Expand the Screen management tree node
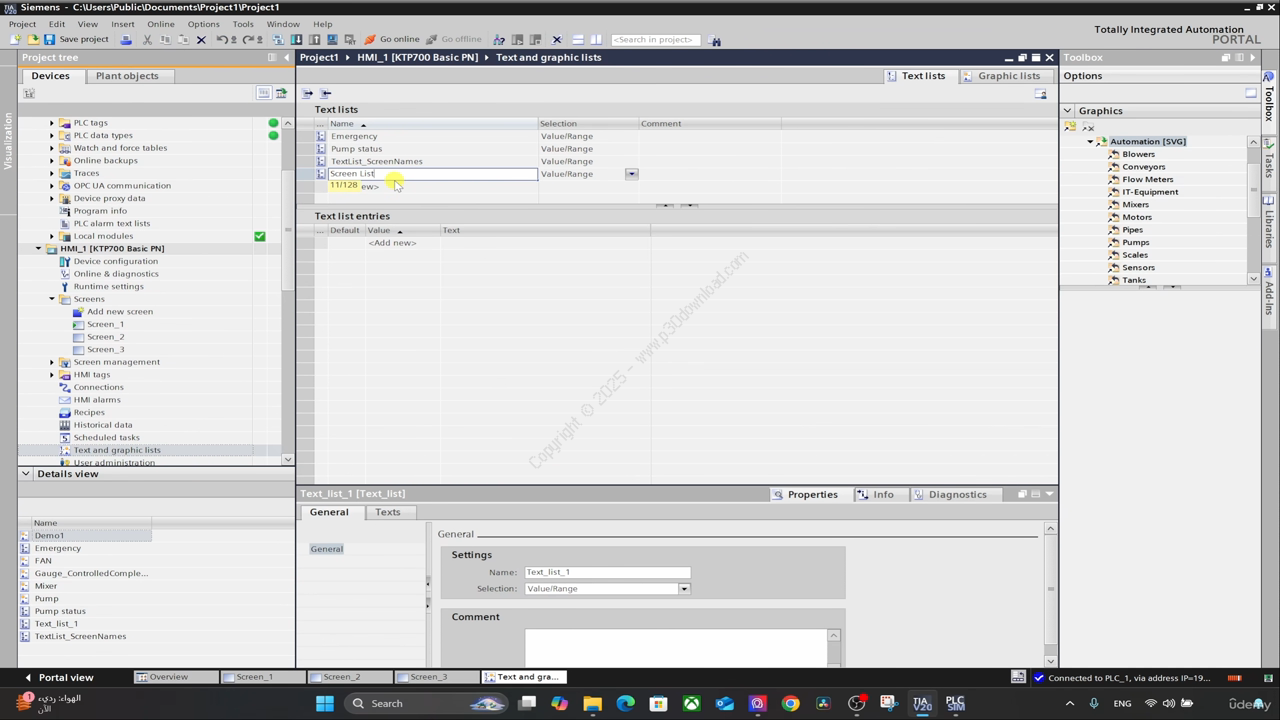 coord(52,362)
